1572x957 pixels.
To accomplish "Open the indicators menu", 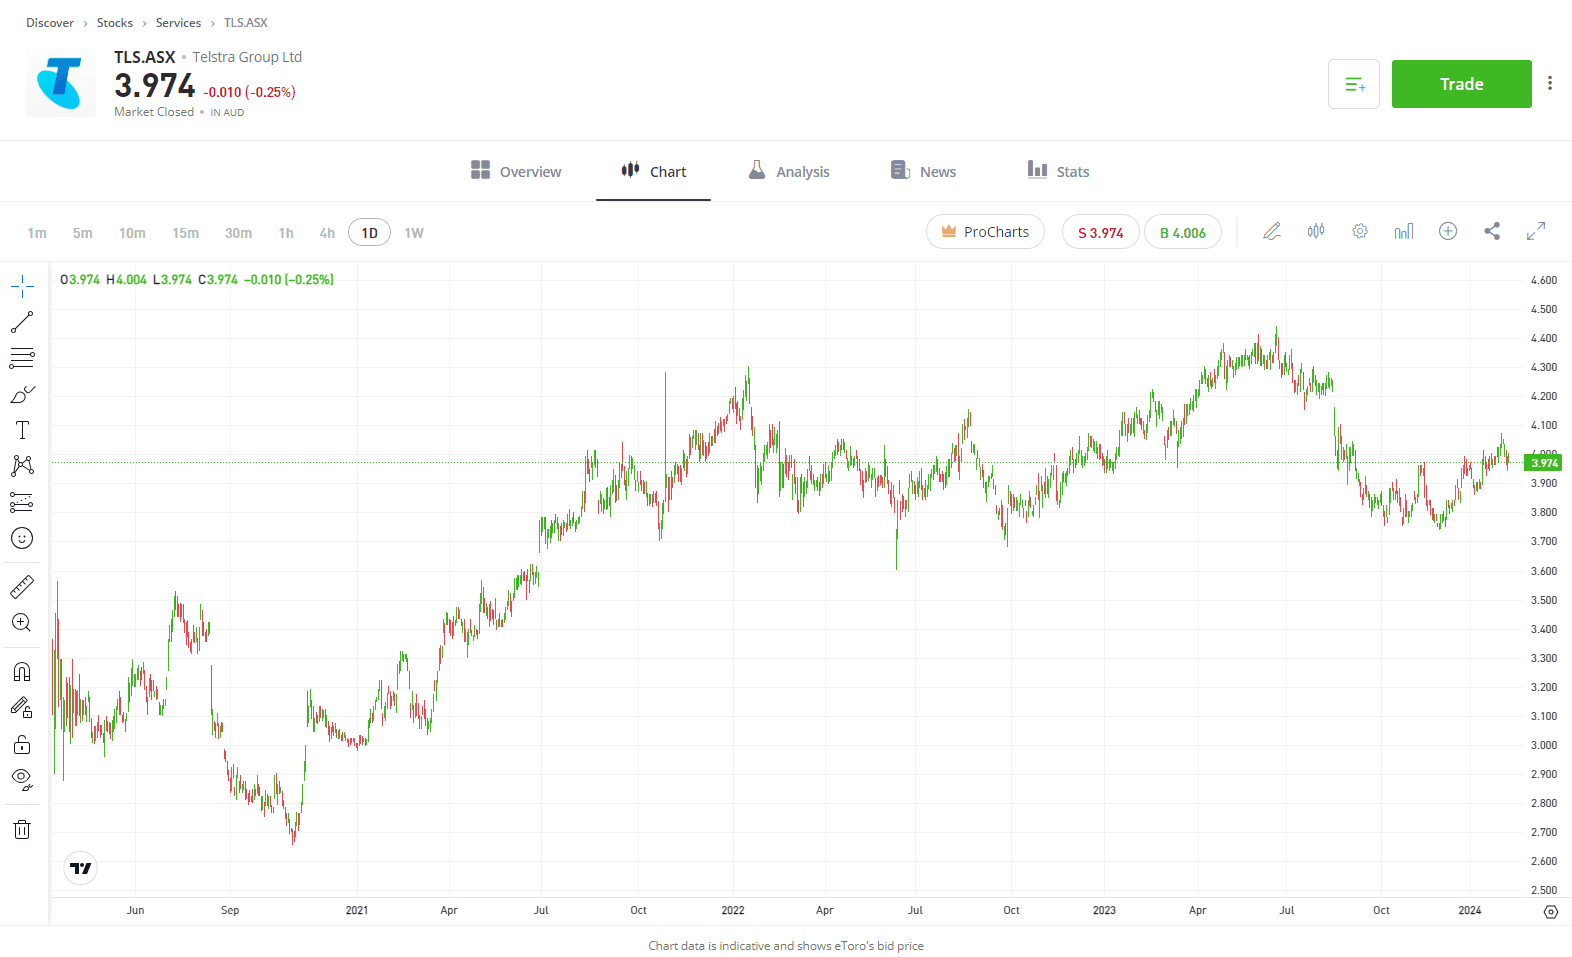I will click(1404, 232).
